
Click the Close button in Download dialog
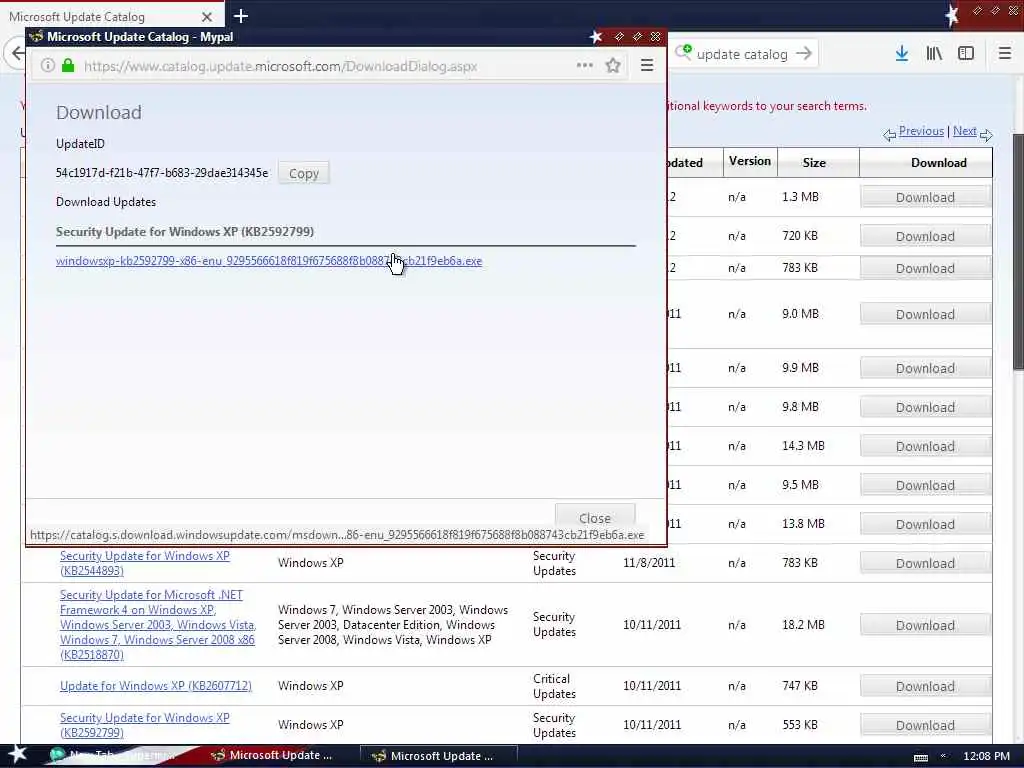pos(594,517)
